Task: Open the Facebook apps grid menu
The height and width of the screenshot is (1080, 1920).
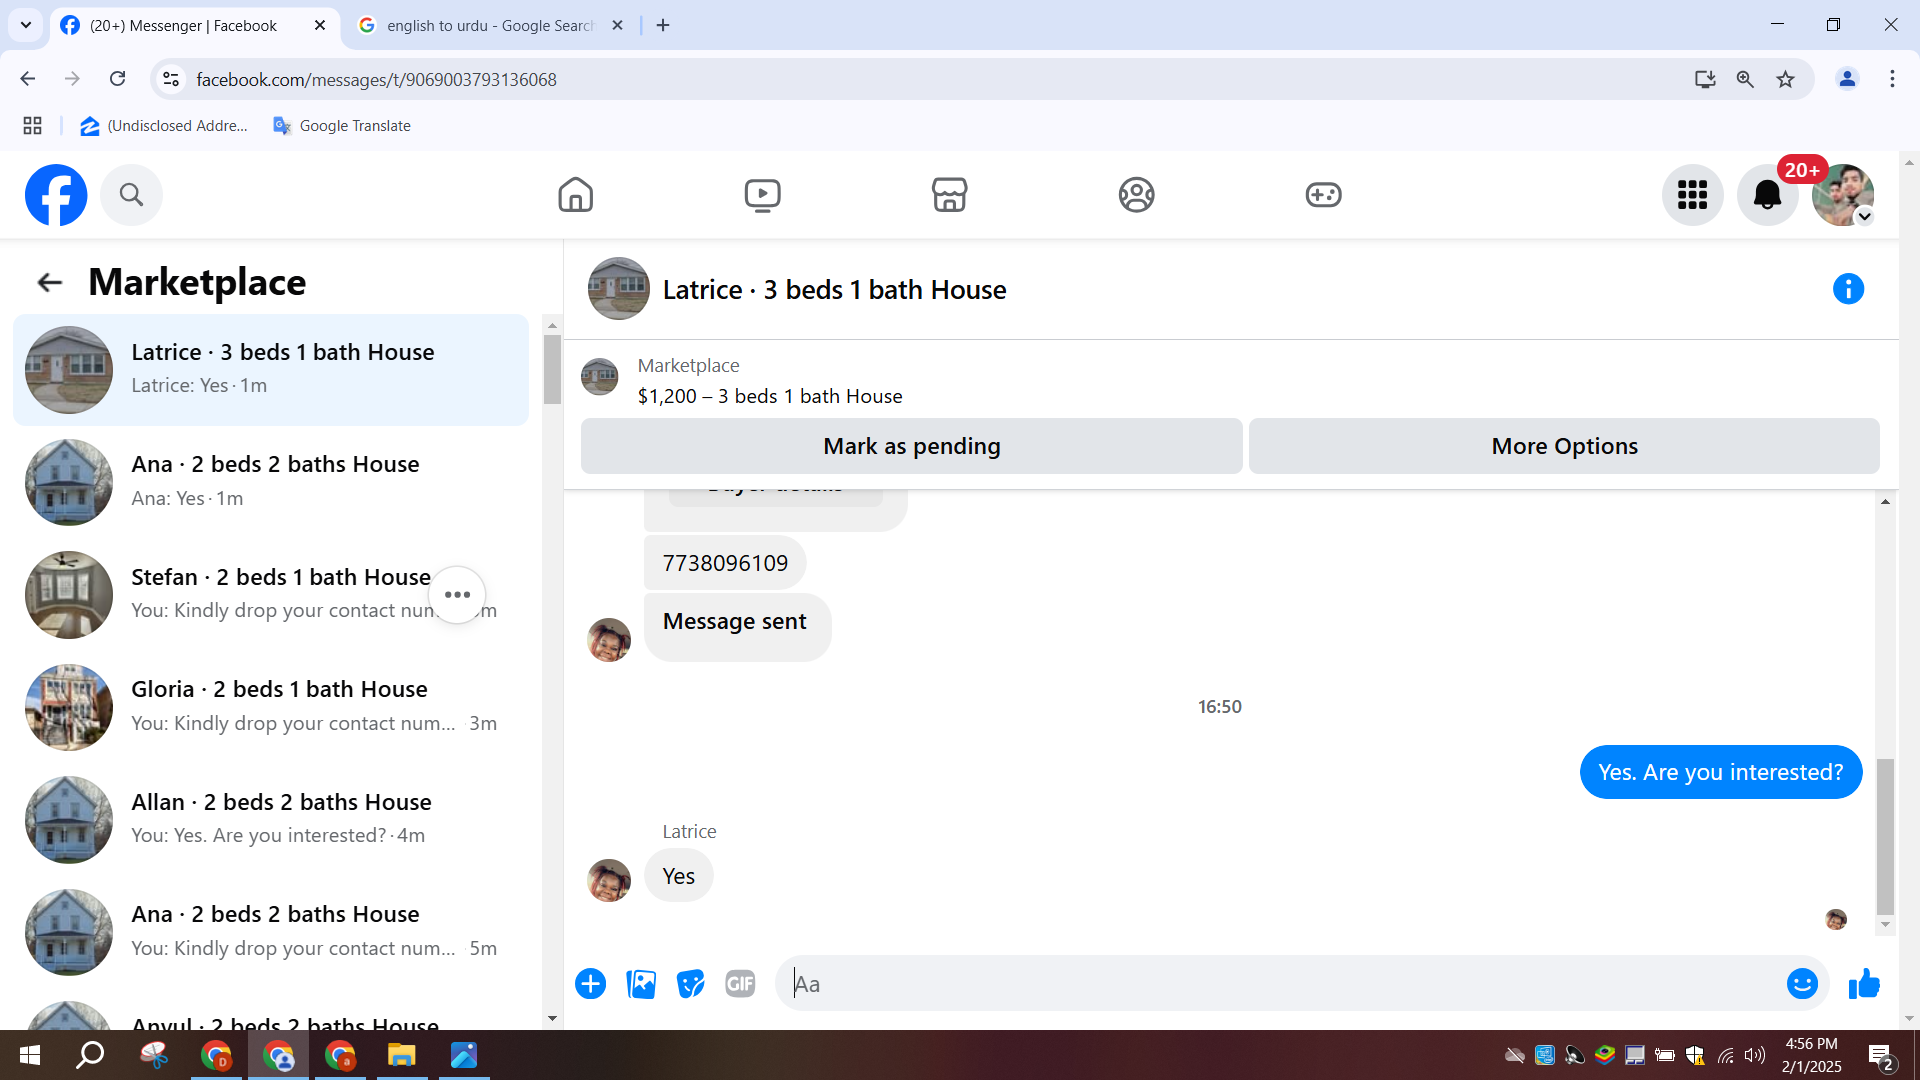Action: 1692,195
